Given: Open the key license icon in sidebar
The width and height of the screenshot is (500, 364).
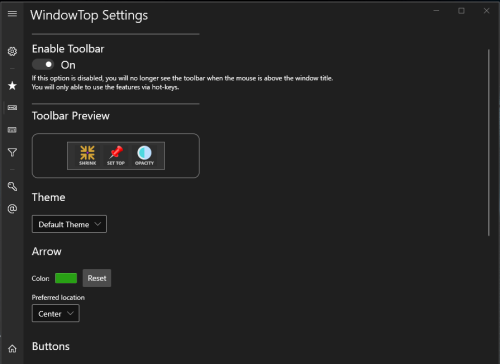Looking at the screenshot, I should (x=12, y=186).
